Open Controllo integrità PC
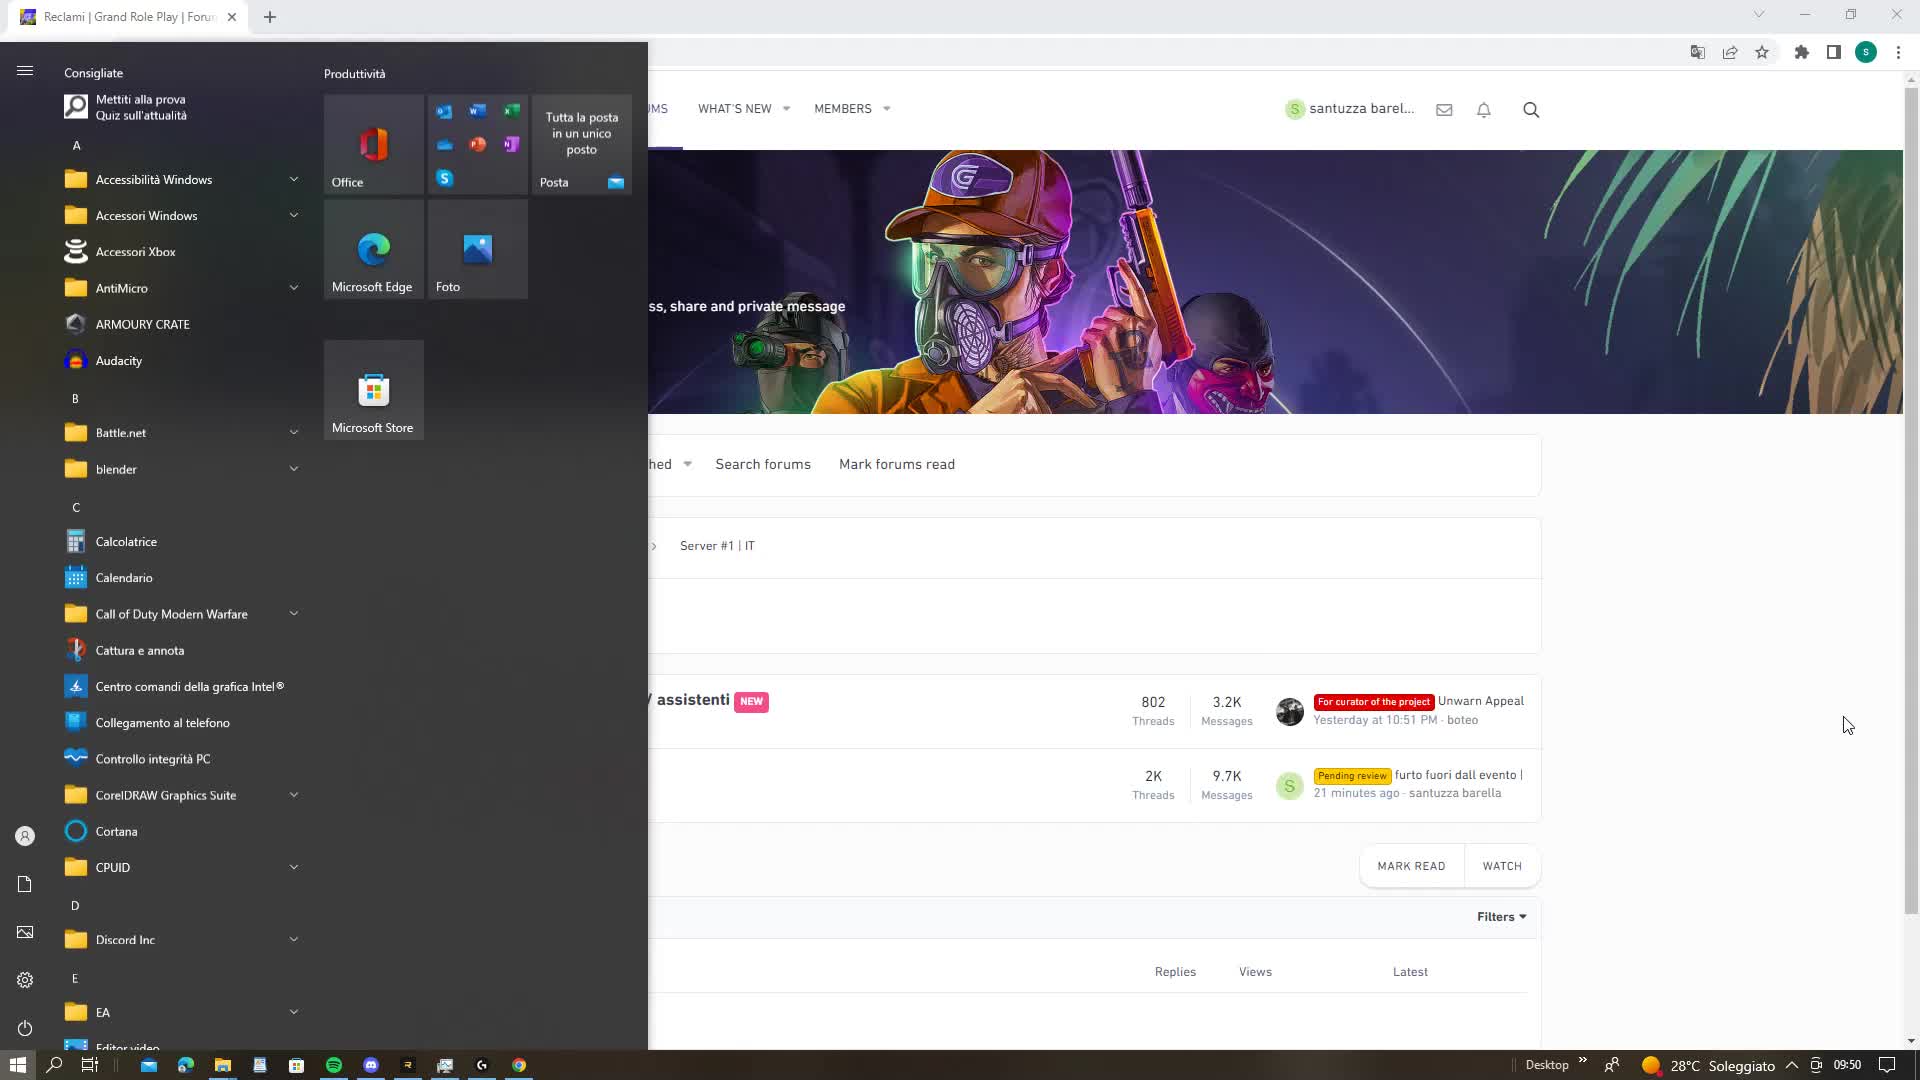The height and width of the screenshot is (1080, 1920). [x=180, y=759]
